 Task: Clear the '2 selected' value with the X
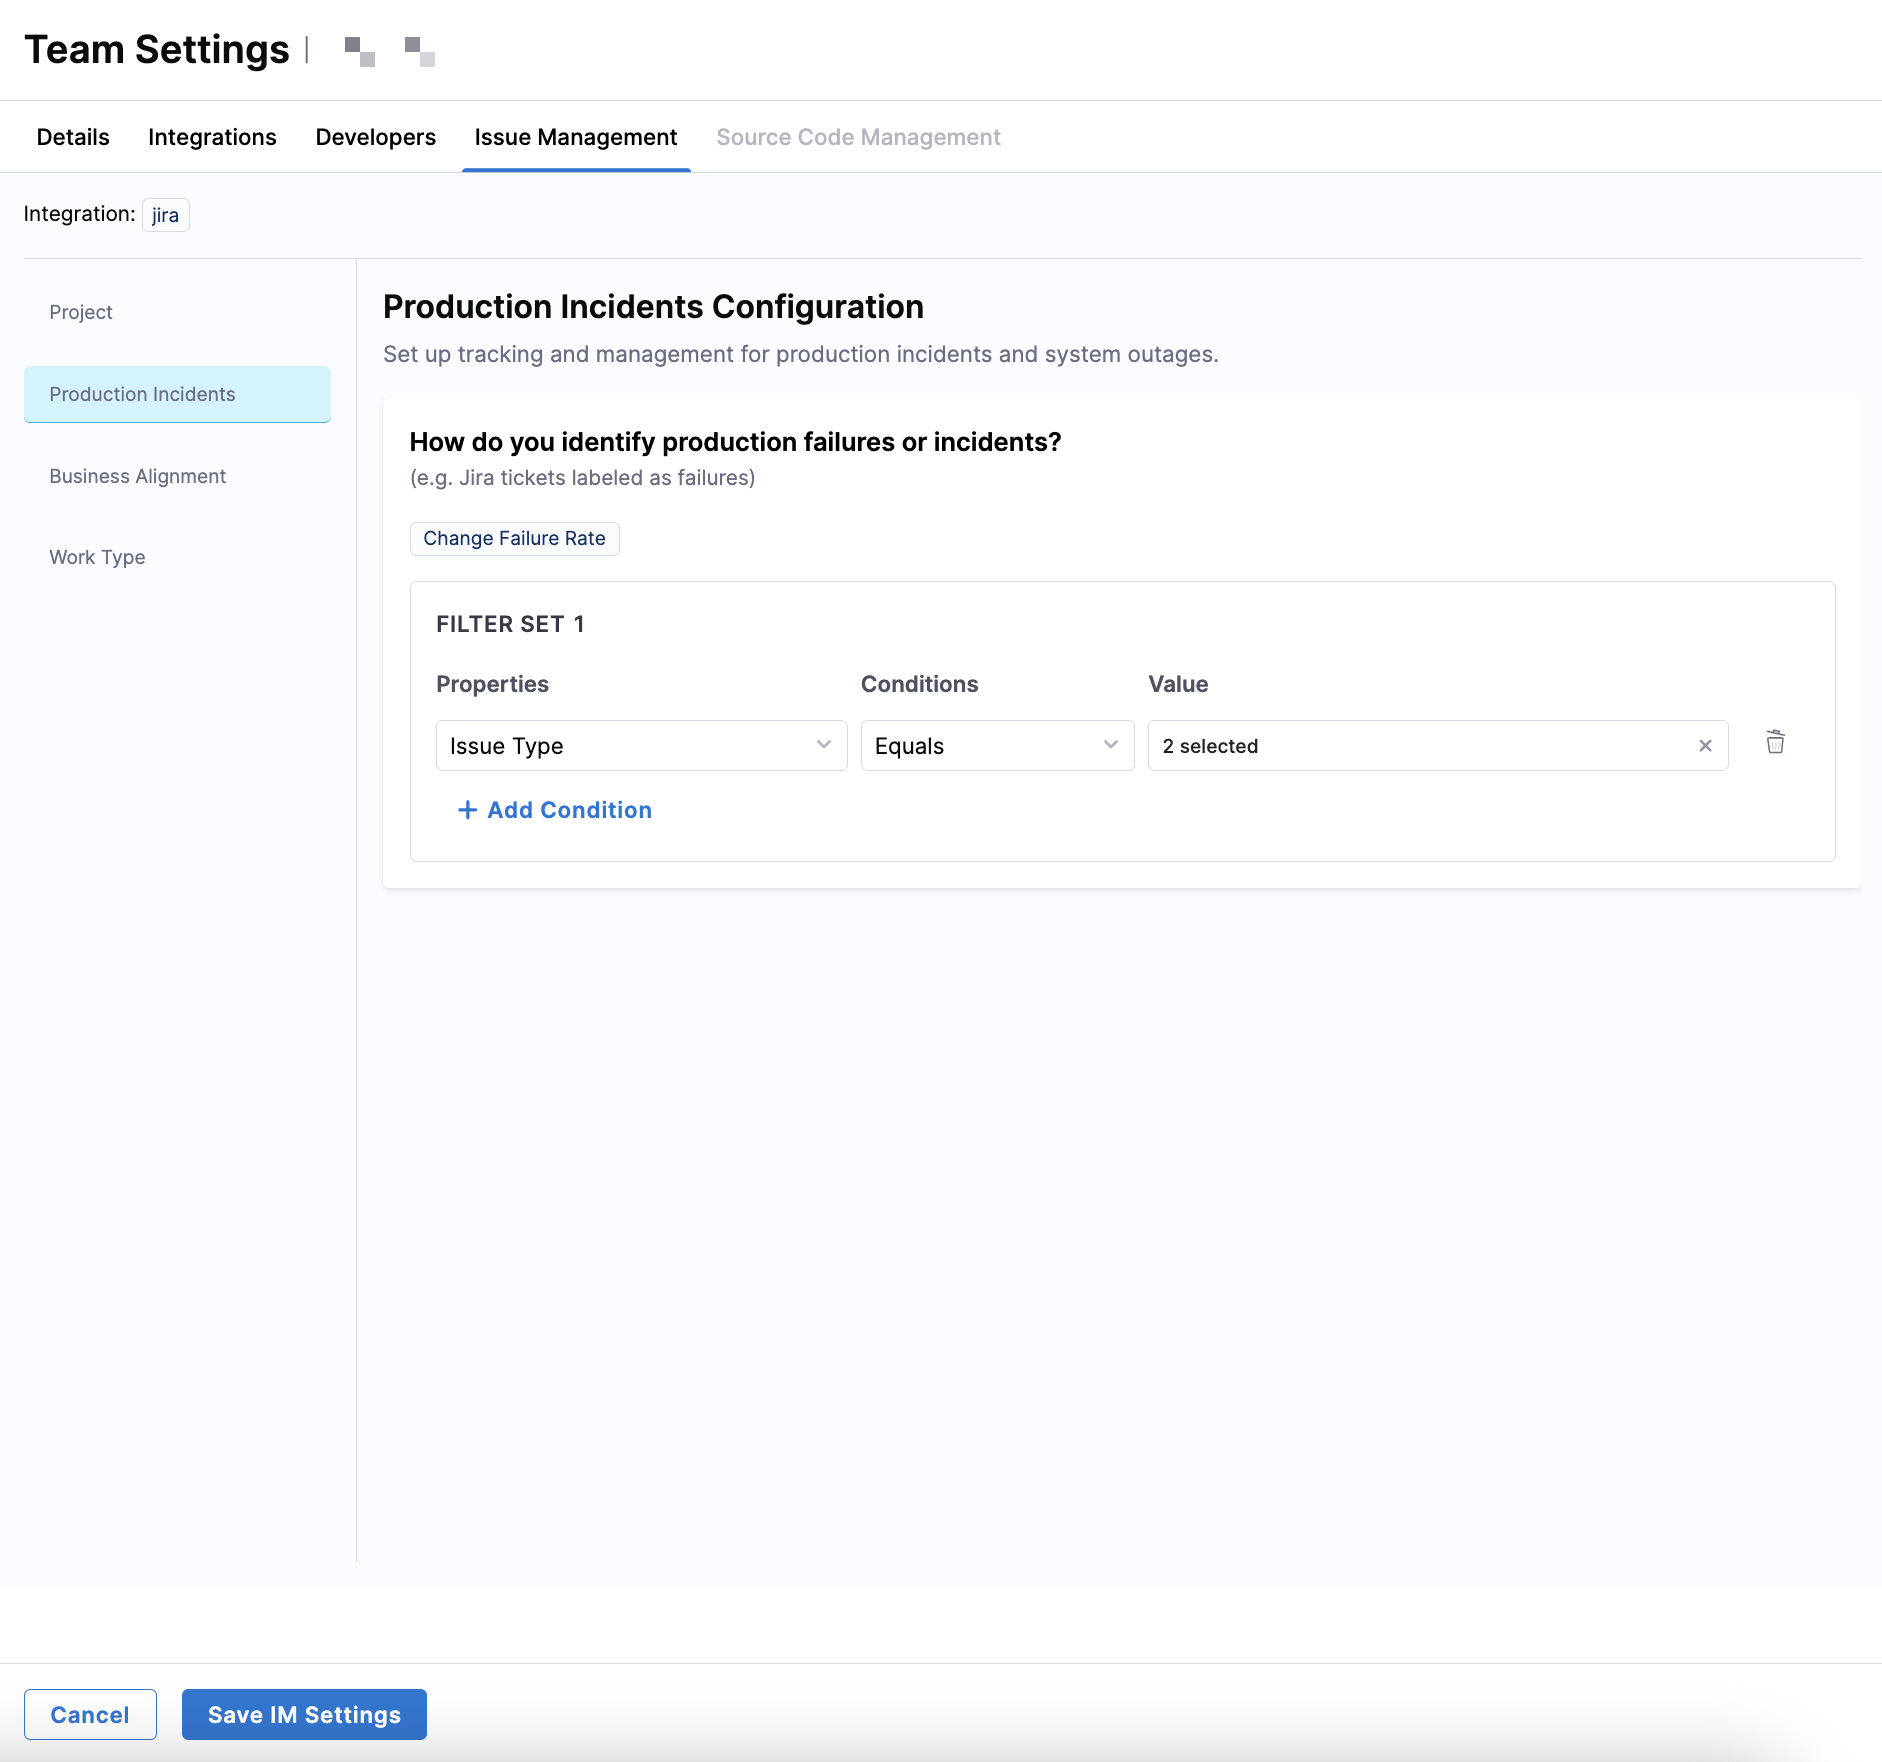click(1705, 746)
